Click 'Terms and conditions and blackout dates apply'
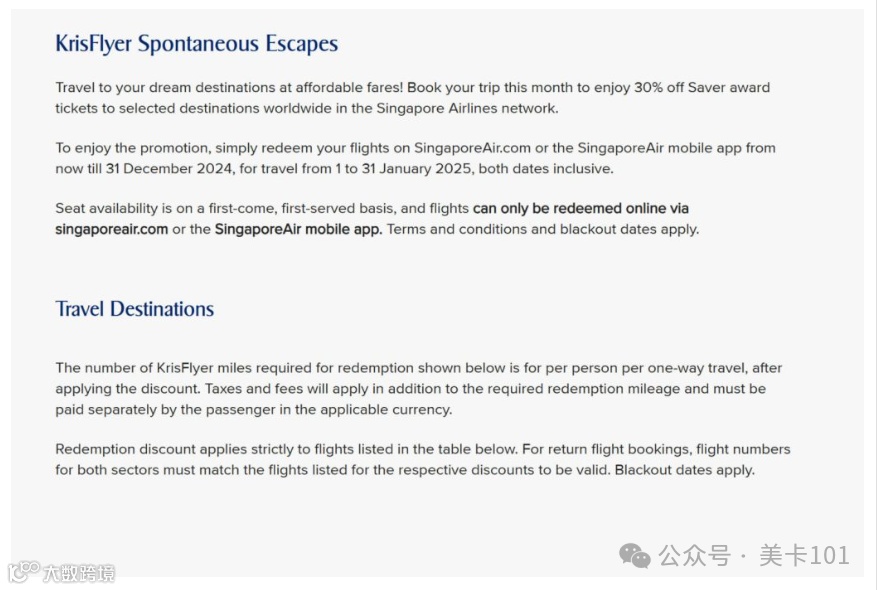Viewport: 877px width, 590px height. (x=543, y=229)
